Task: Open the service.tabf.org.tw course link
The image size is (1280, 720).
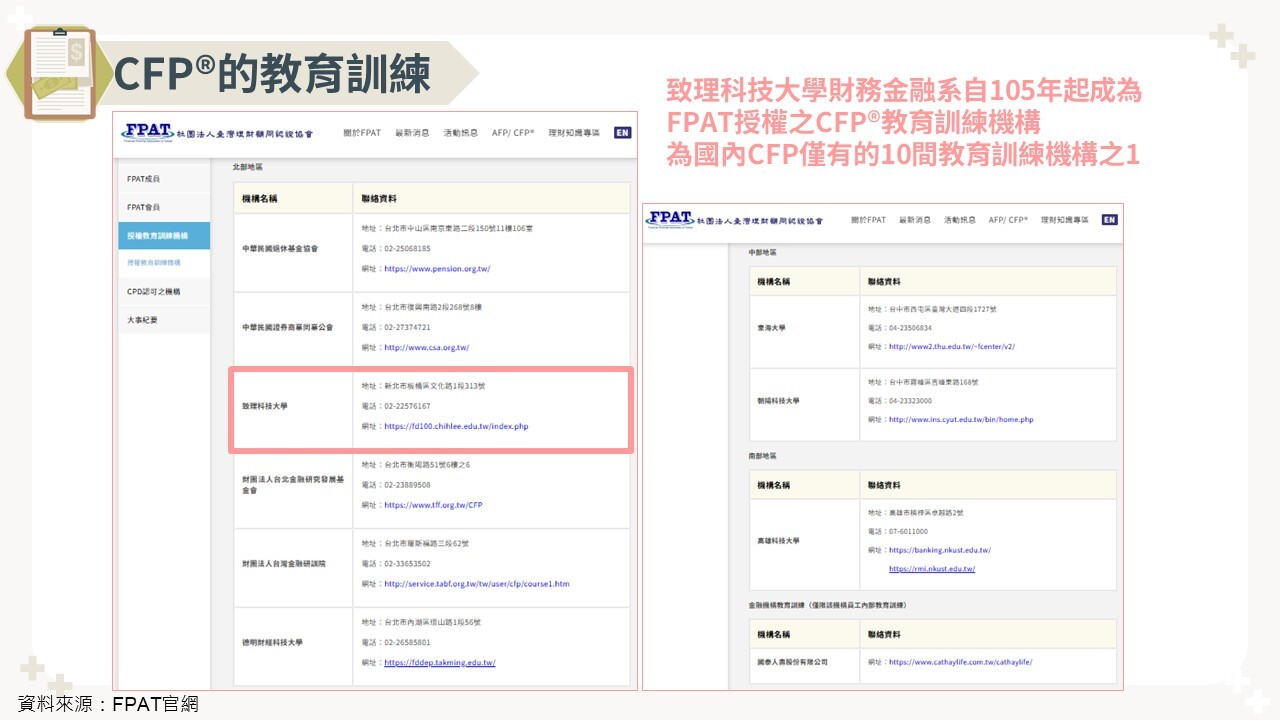Action: 476,584
